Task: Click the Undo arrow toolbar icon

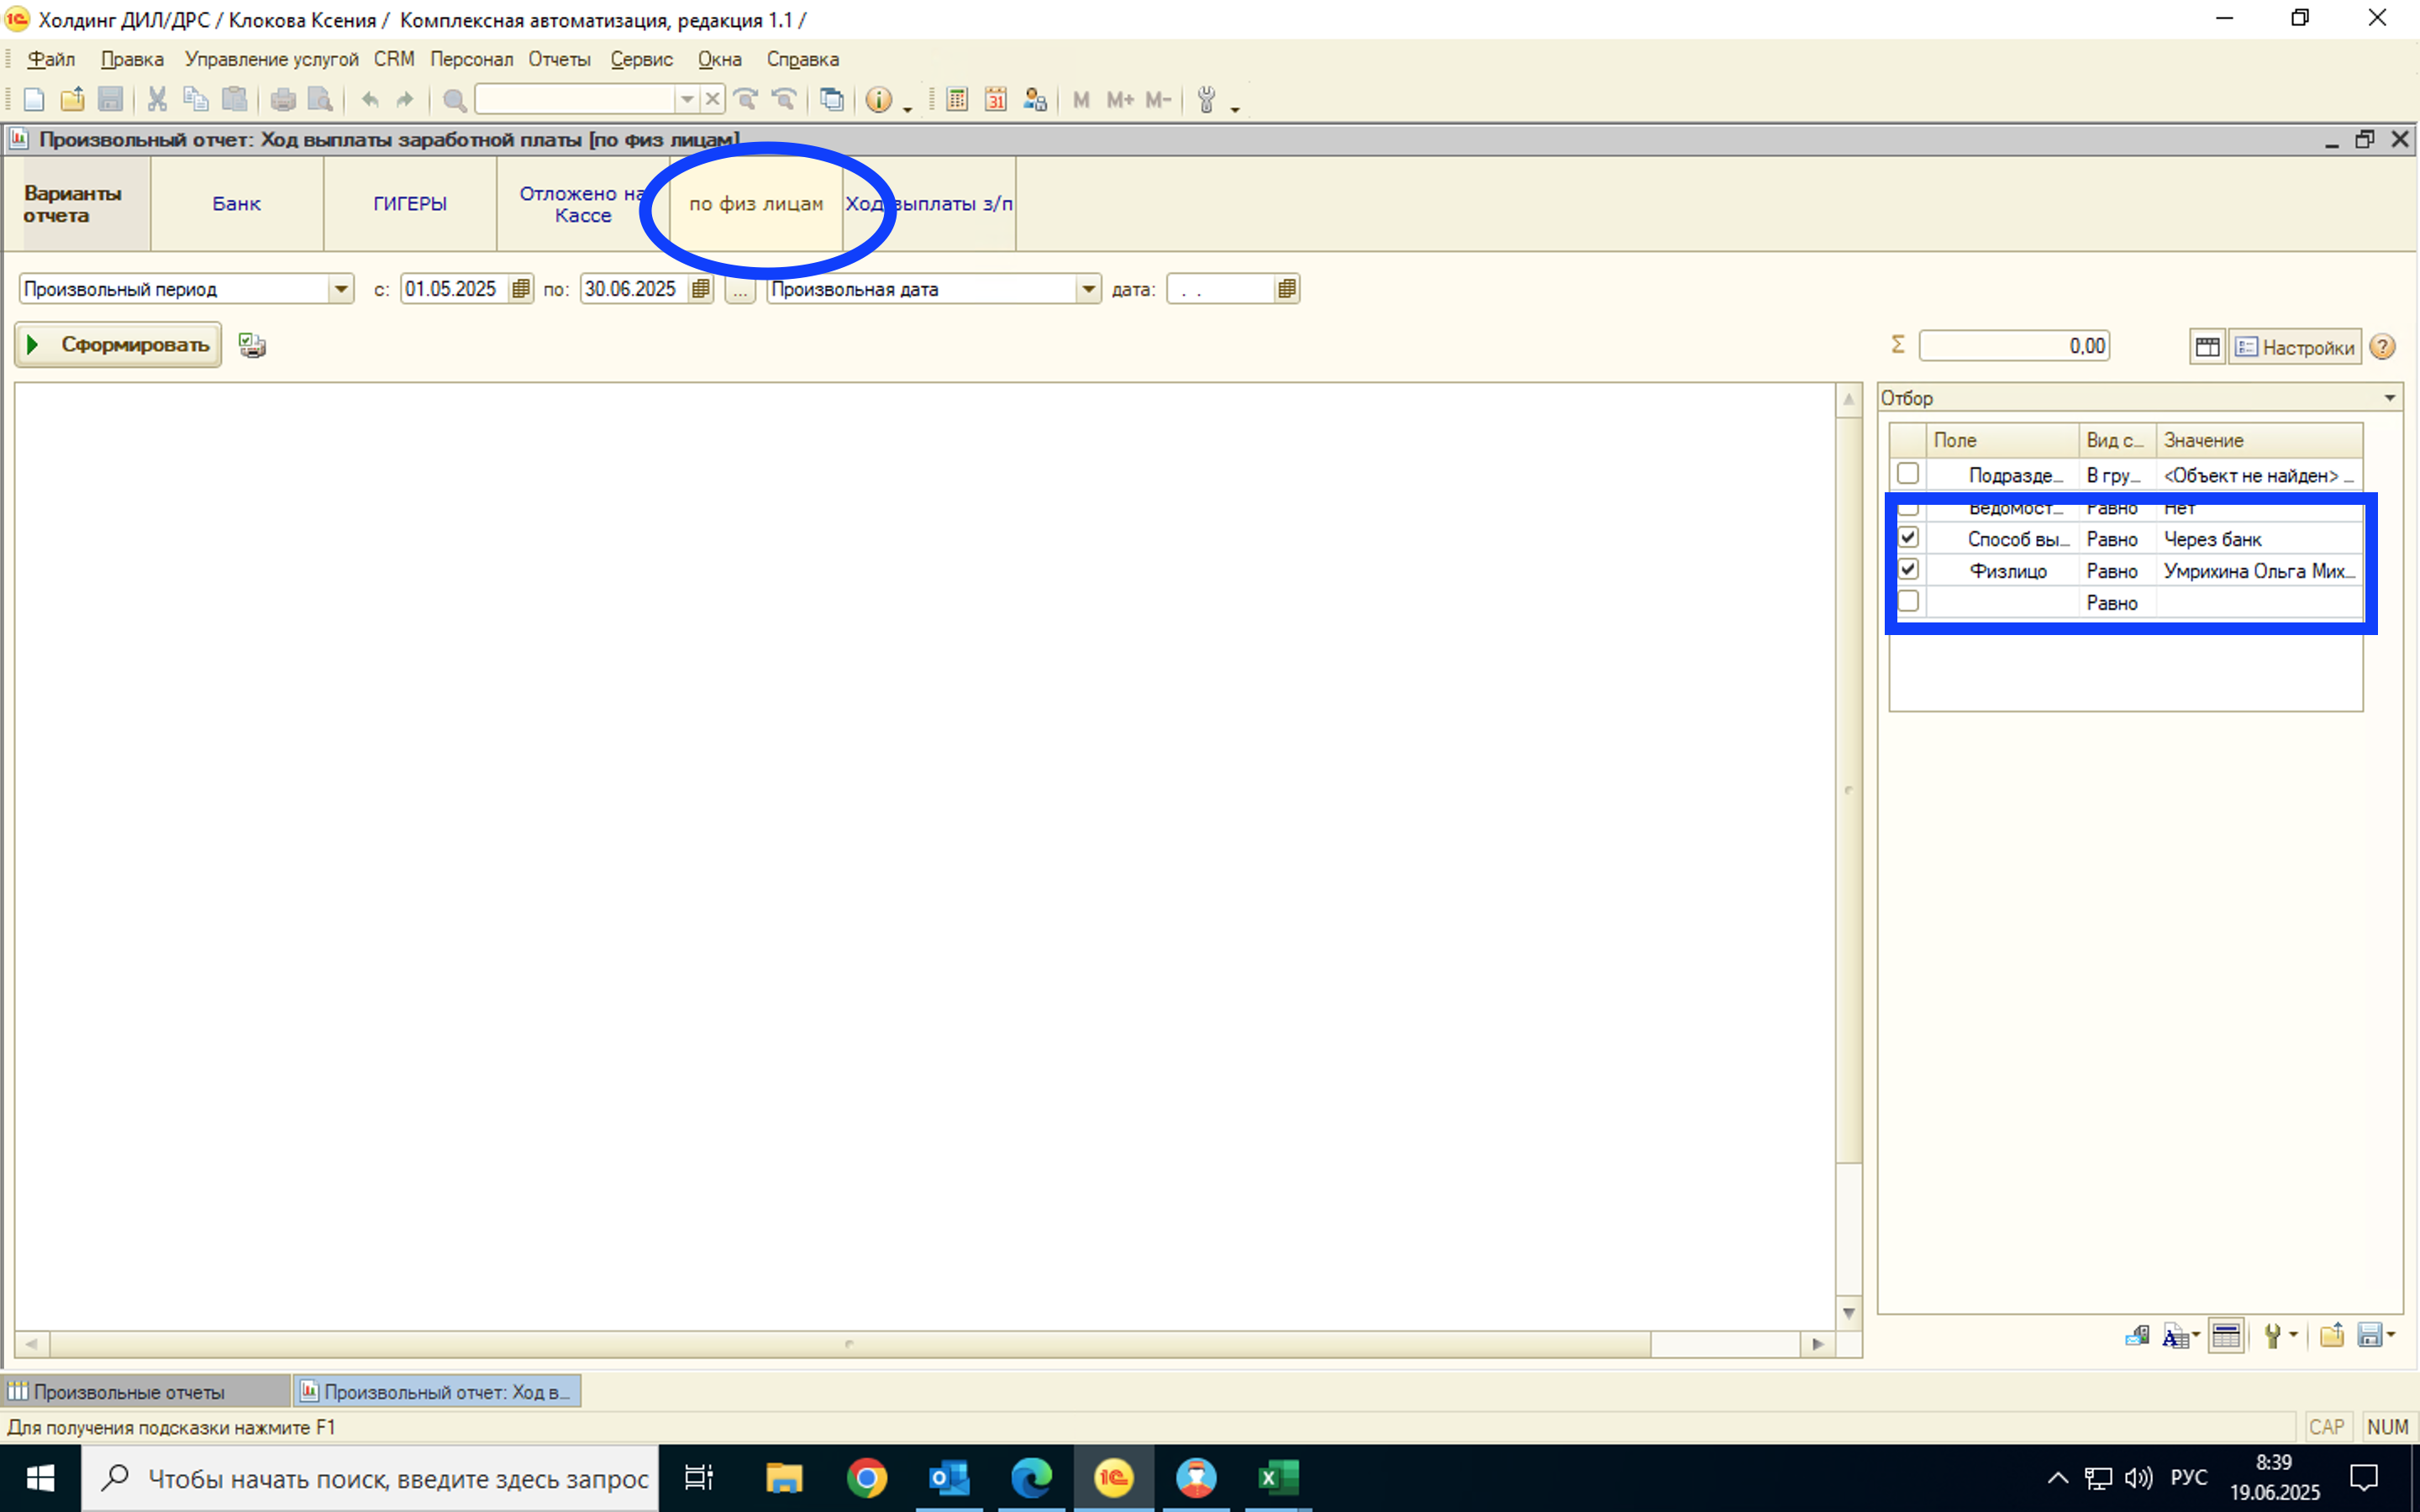Action: (x=370, y=99)
